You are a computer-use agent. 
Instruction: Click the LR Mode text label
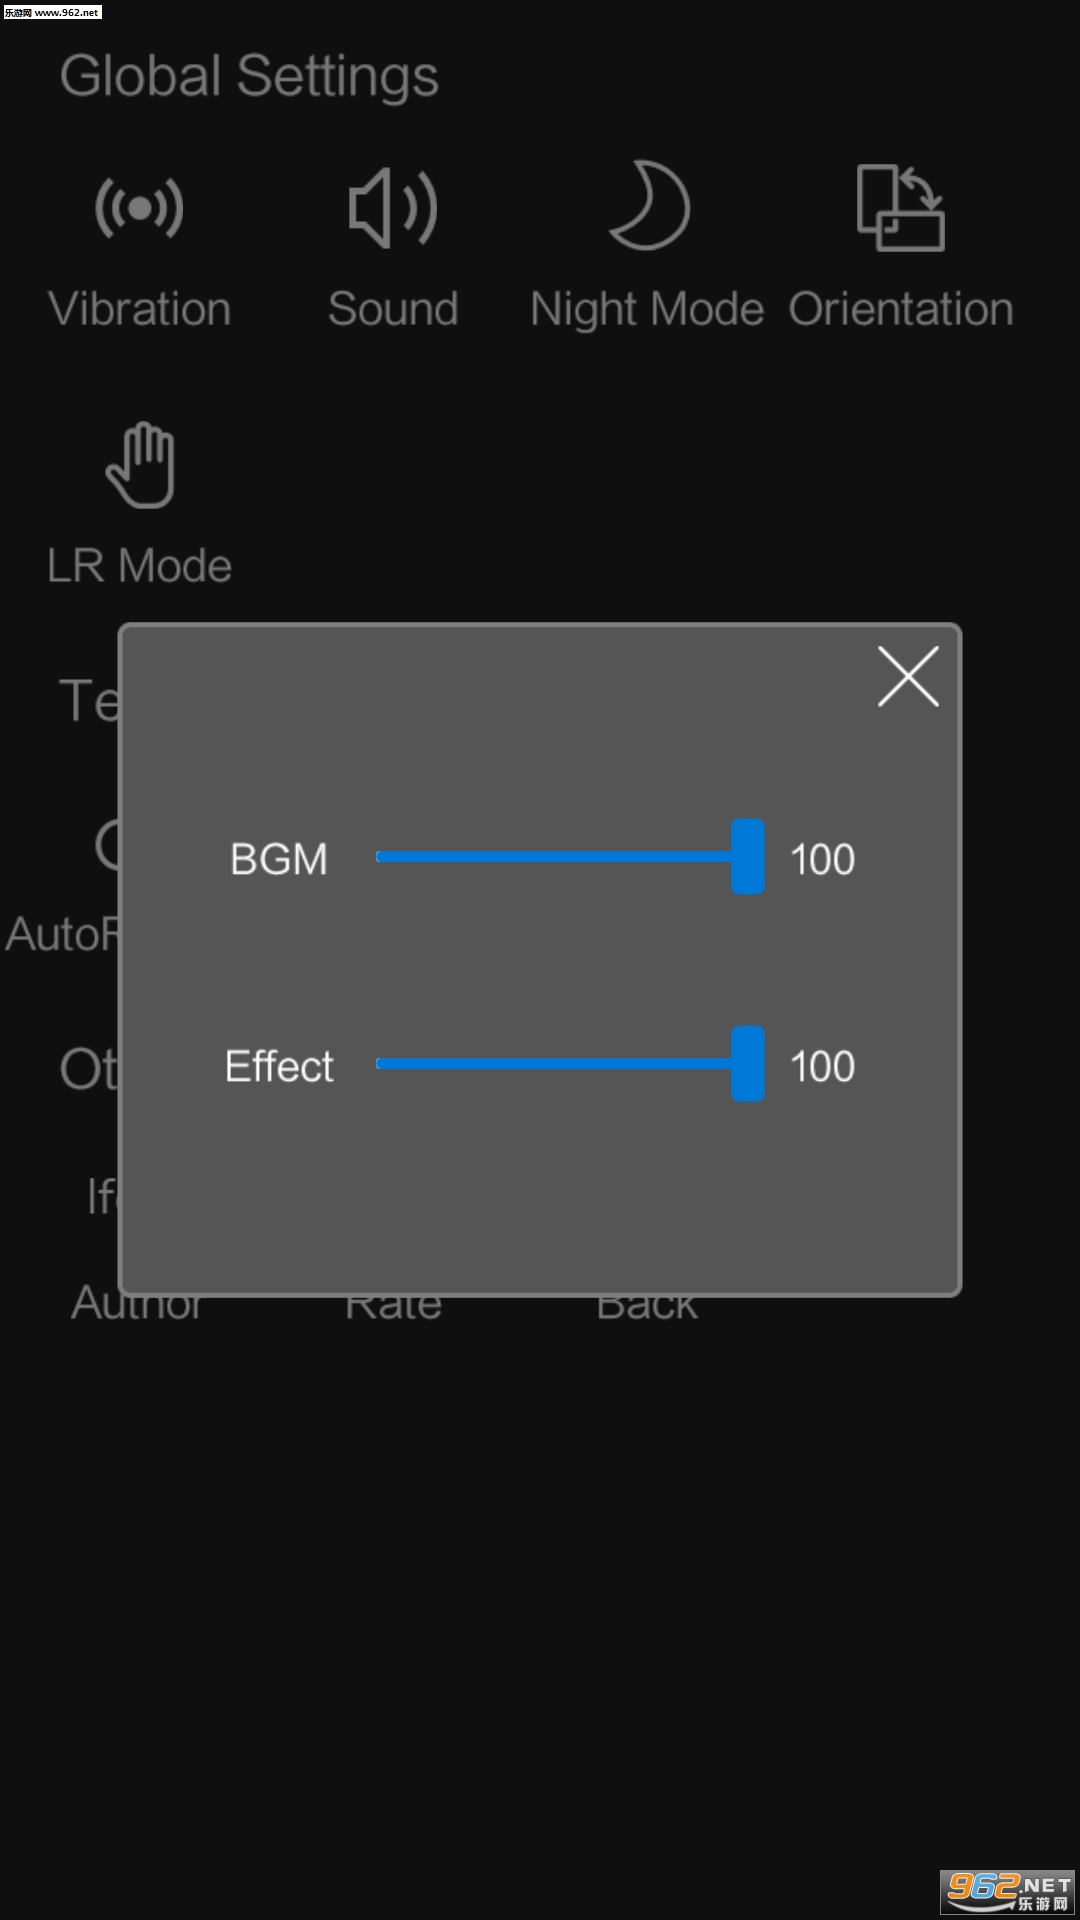pos(140,566)
